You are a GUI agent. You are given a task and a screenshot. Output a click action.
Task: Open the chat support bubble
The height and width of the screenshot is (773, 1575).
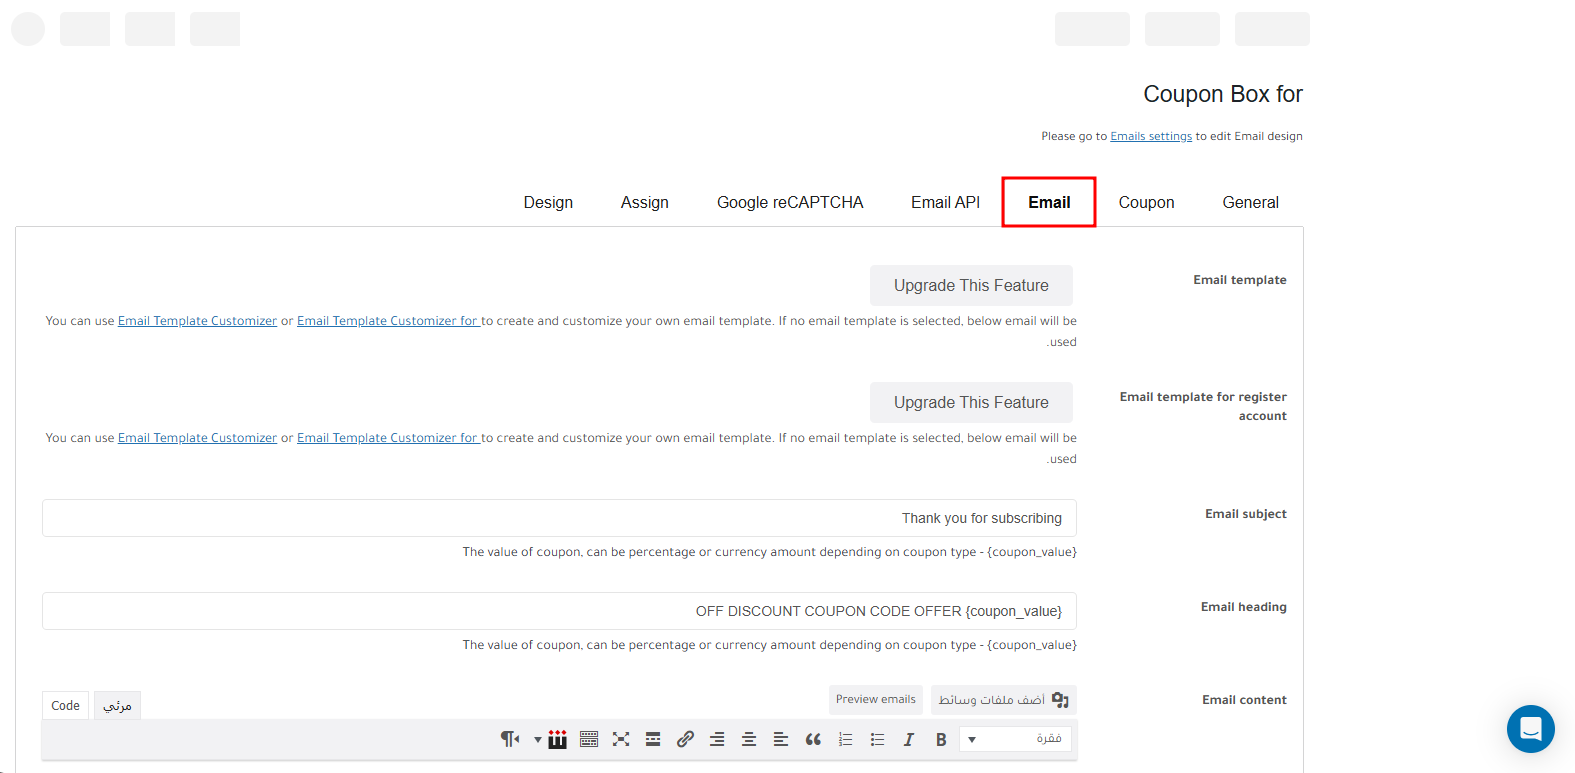[1530, 729]
